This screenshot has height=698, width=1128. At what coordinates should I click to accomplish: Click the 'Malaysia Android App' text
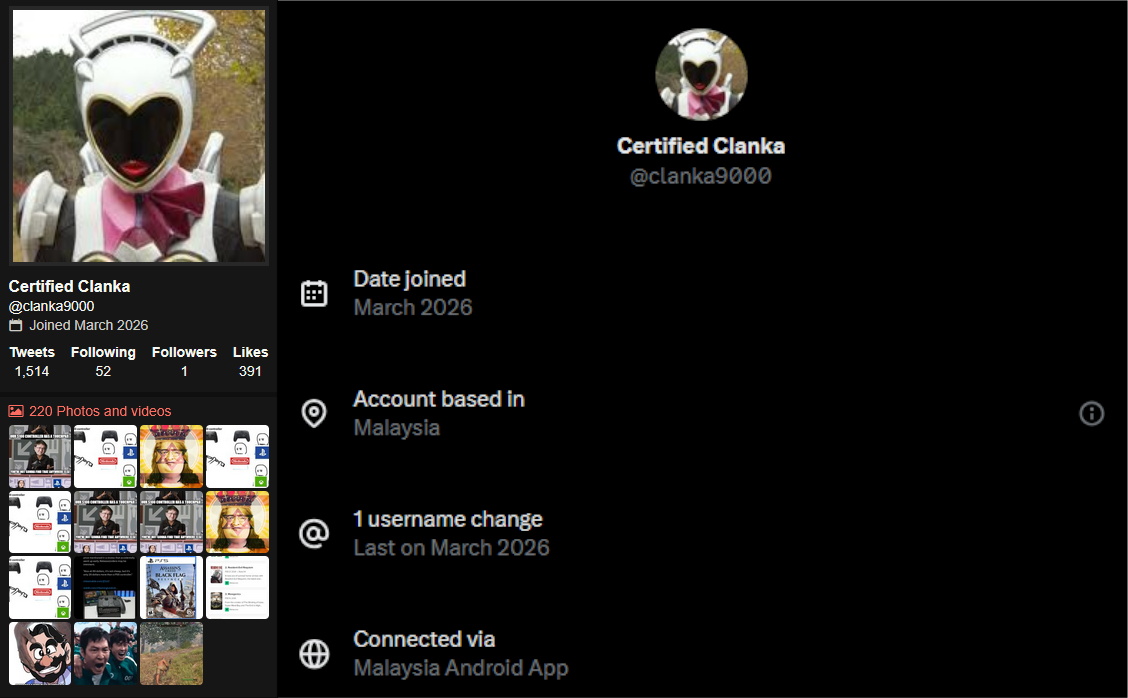tap(461, 668)
